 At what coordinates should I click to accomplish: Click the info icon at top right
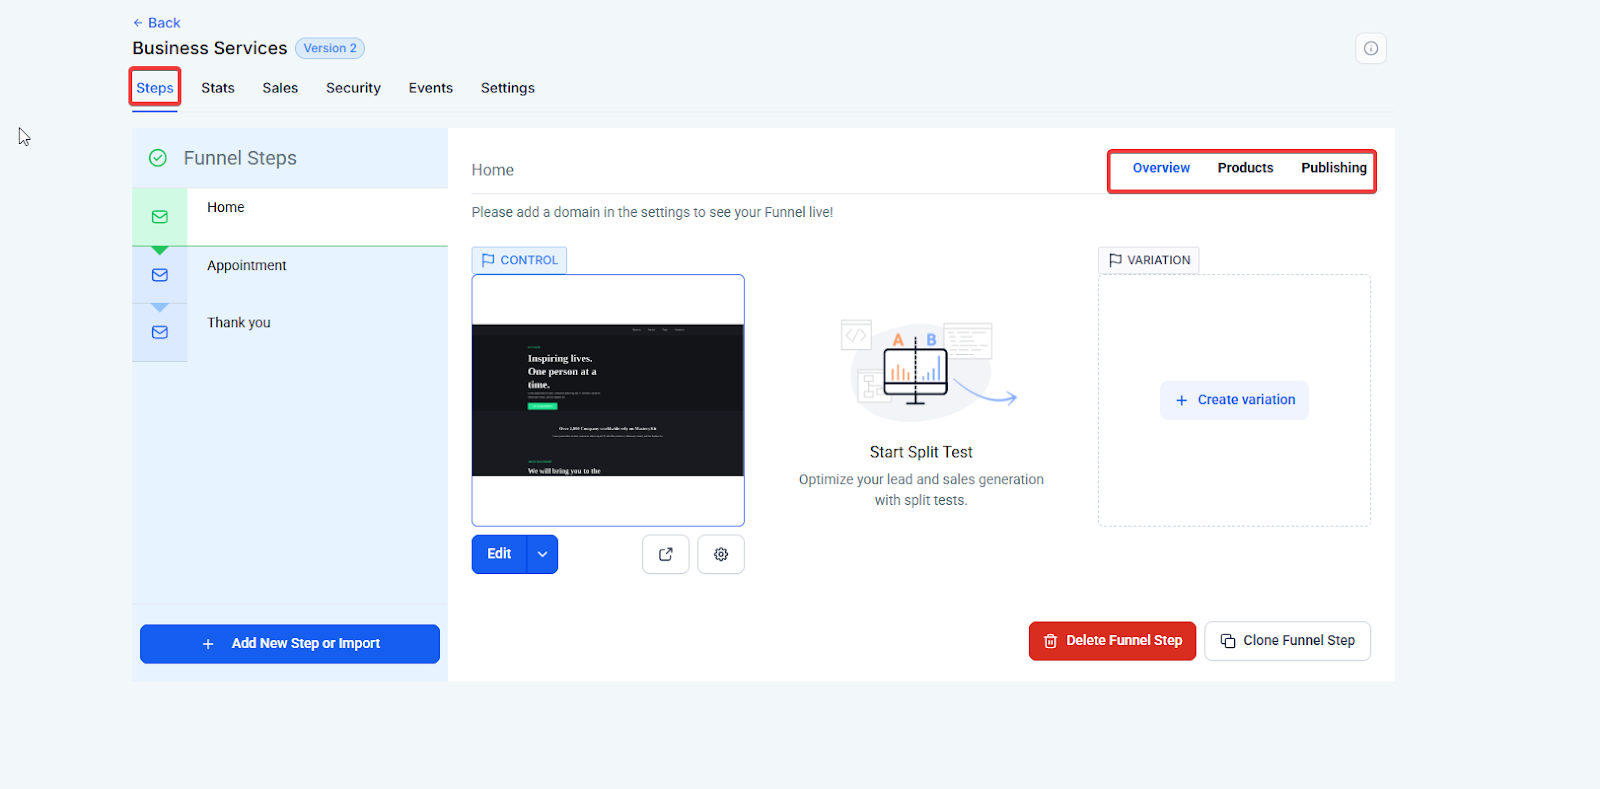click(1371, 48)
